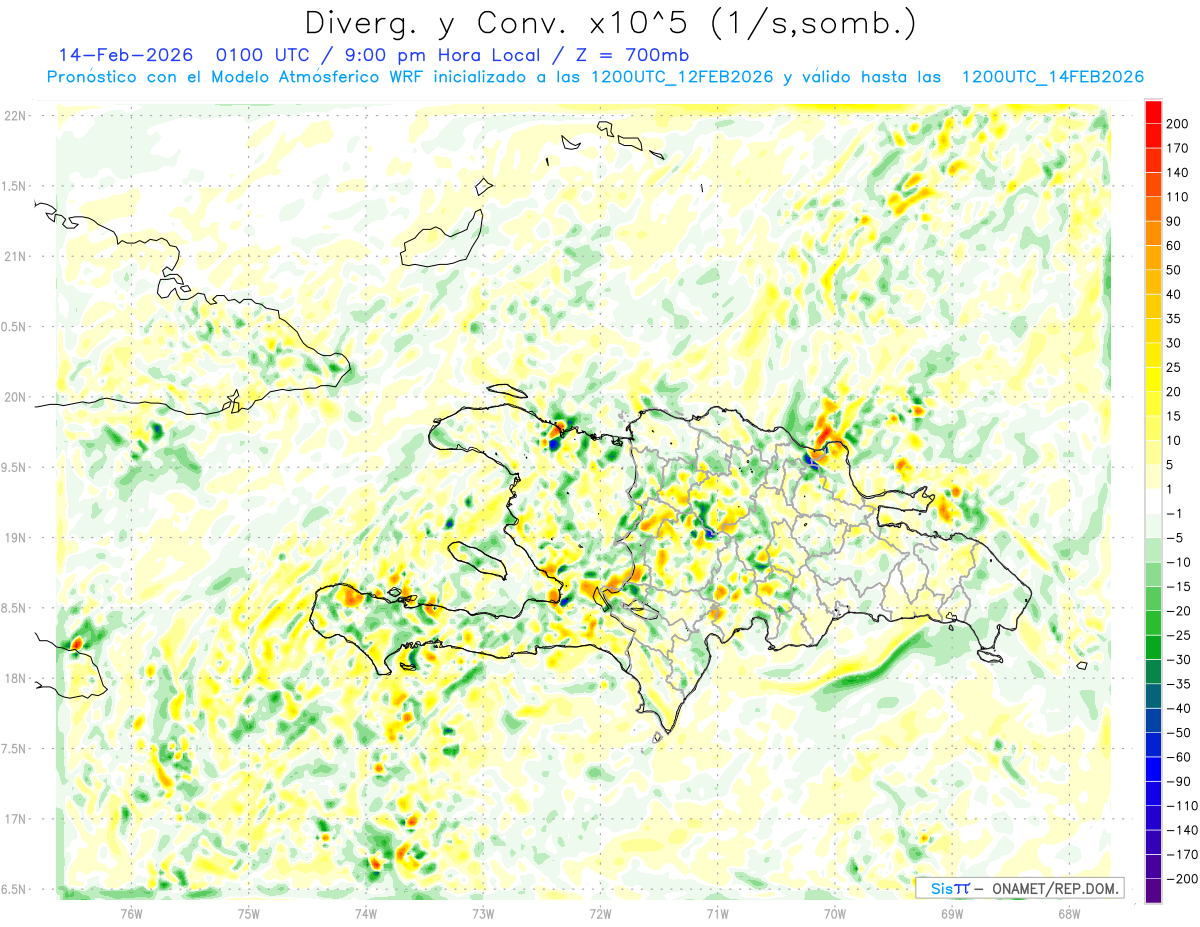This screenshot has height=927, width=1200.
Task: Click the 74W longitude label
Action: [x=365, y=913]
